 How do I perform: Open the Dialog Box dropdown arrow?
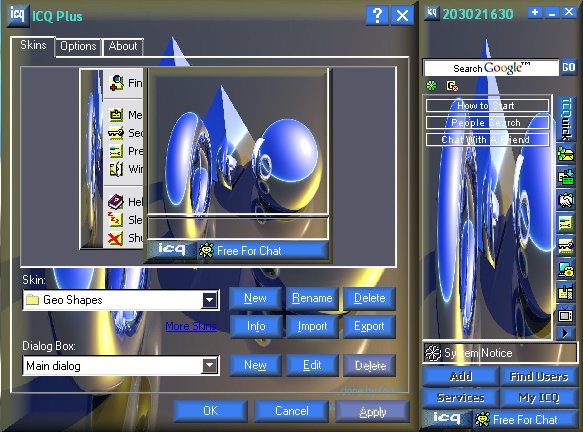[210, 366]
